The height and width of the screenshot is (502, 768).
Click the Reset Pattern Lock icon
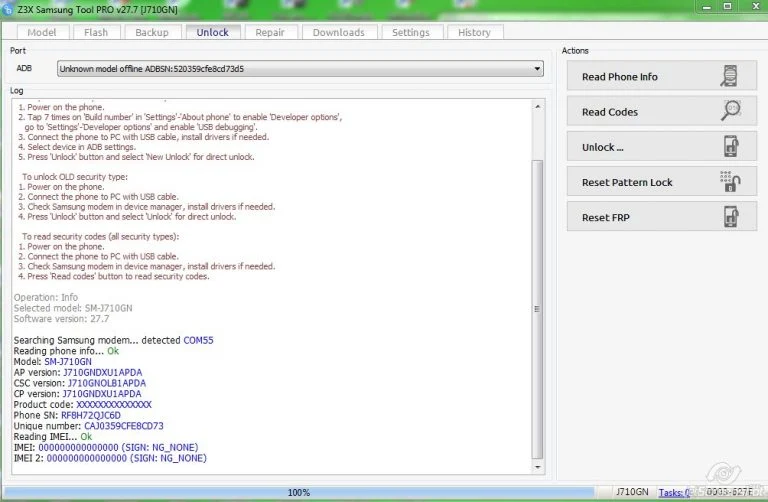730,182
